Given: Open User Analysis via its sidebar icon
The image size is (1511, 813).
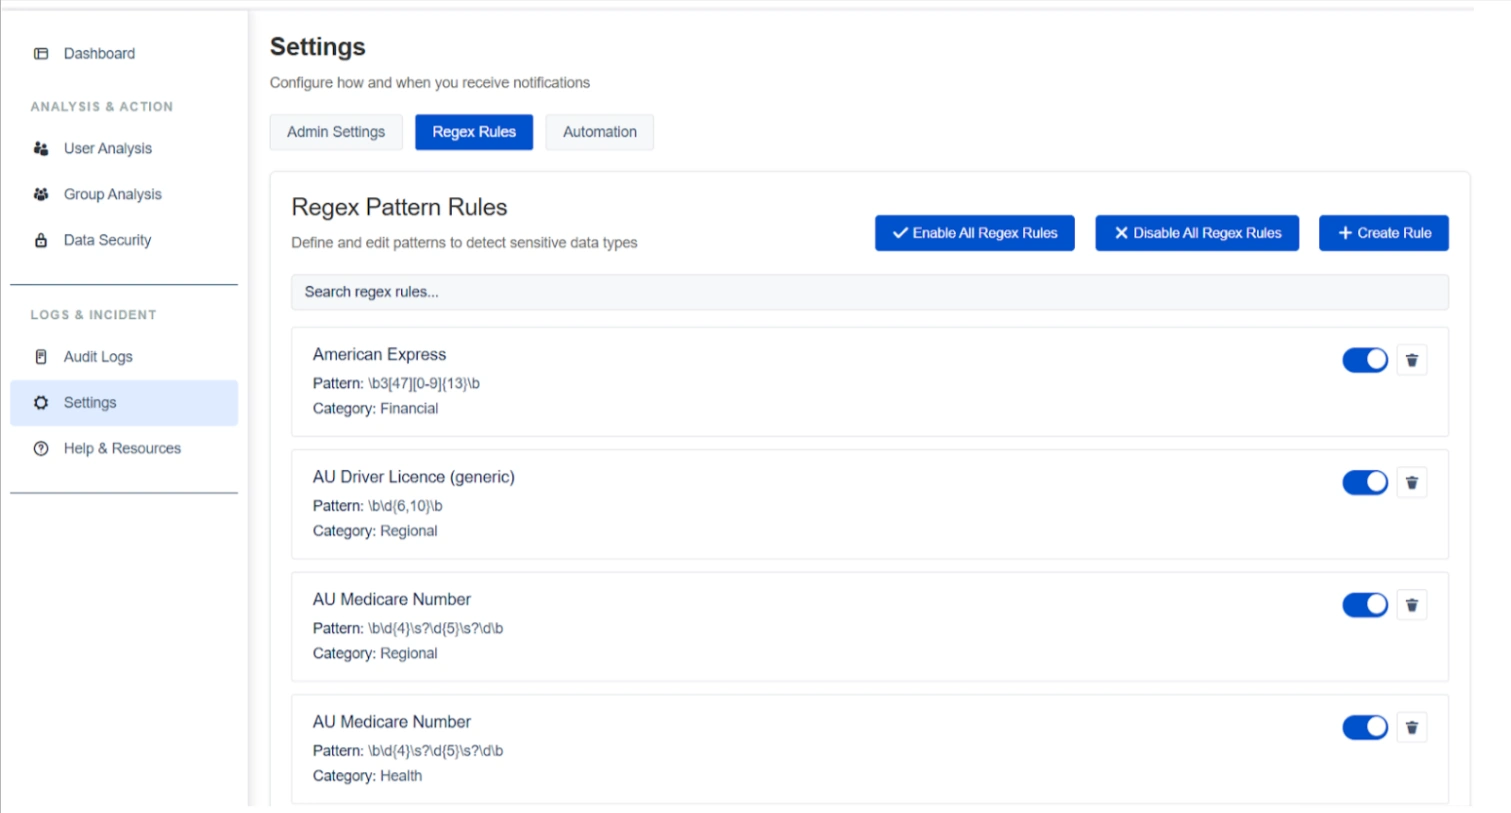Looking at the screenshot, I should 41,149.
